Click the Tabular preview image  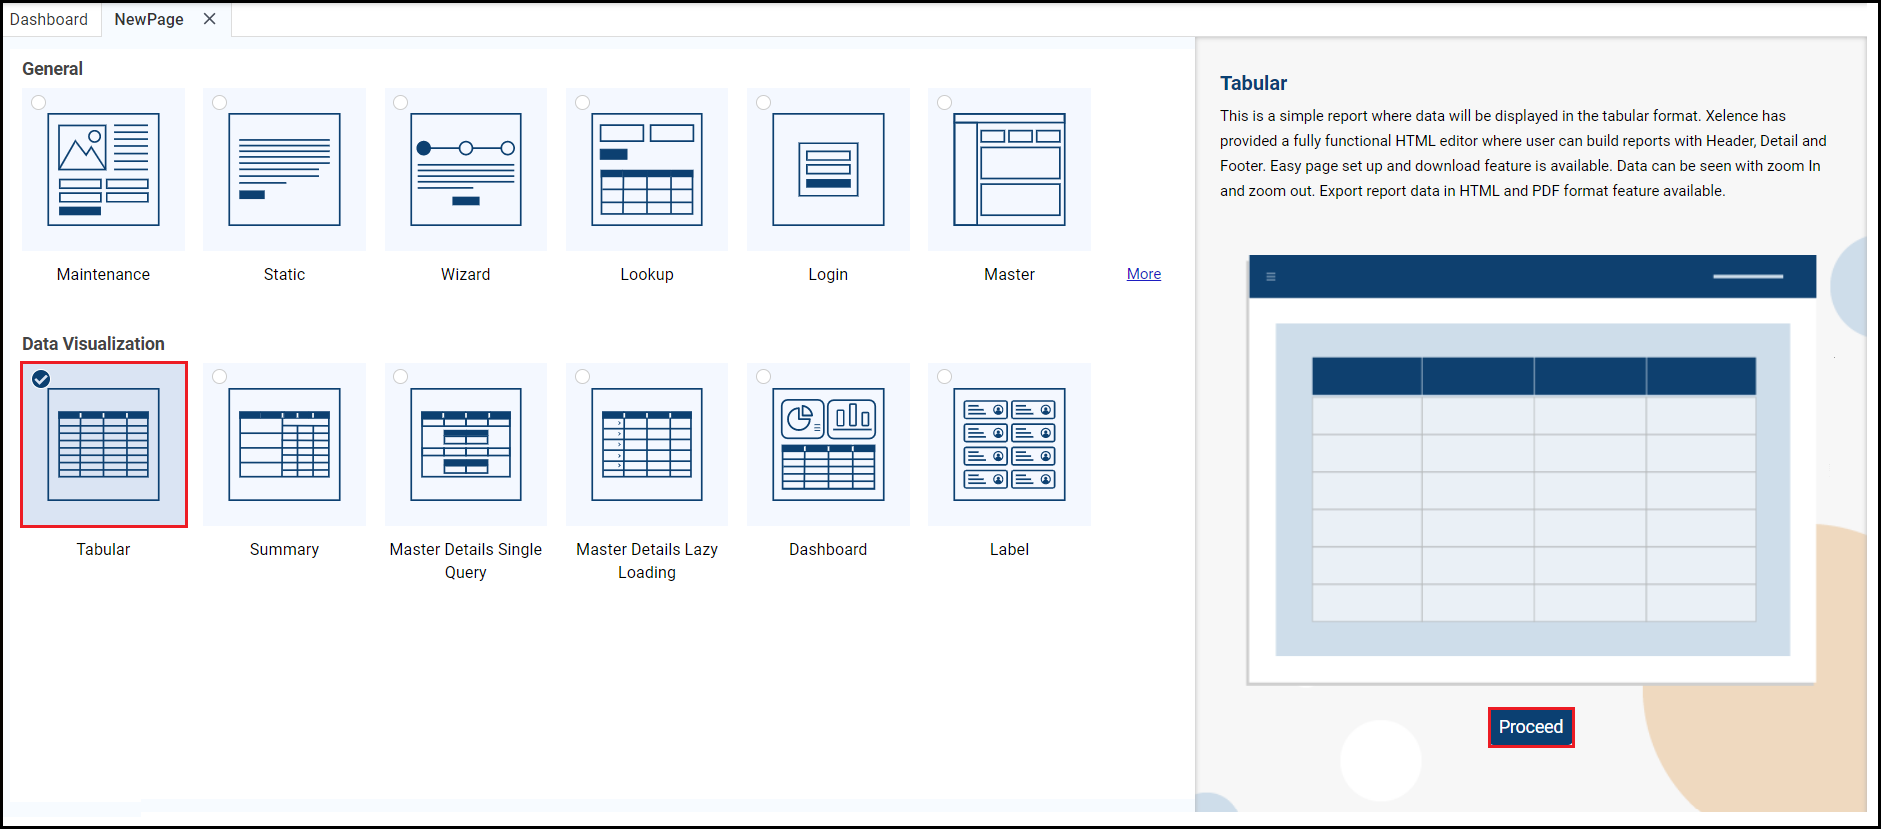tap(1532, 470)
